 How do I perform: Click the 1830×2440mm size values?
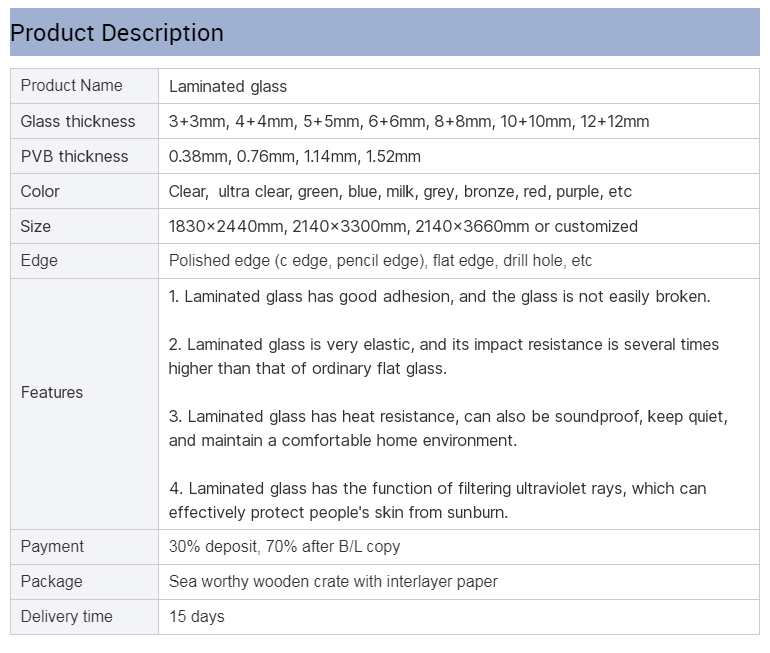[x=403, y=226]
